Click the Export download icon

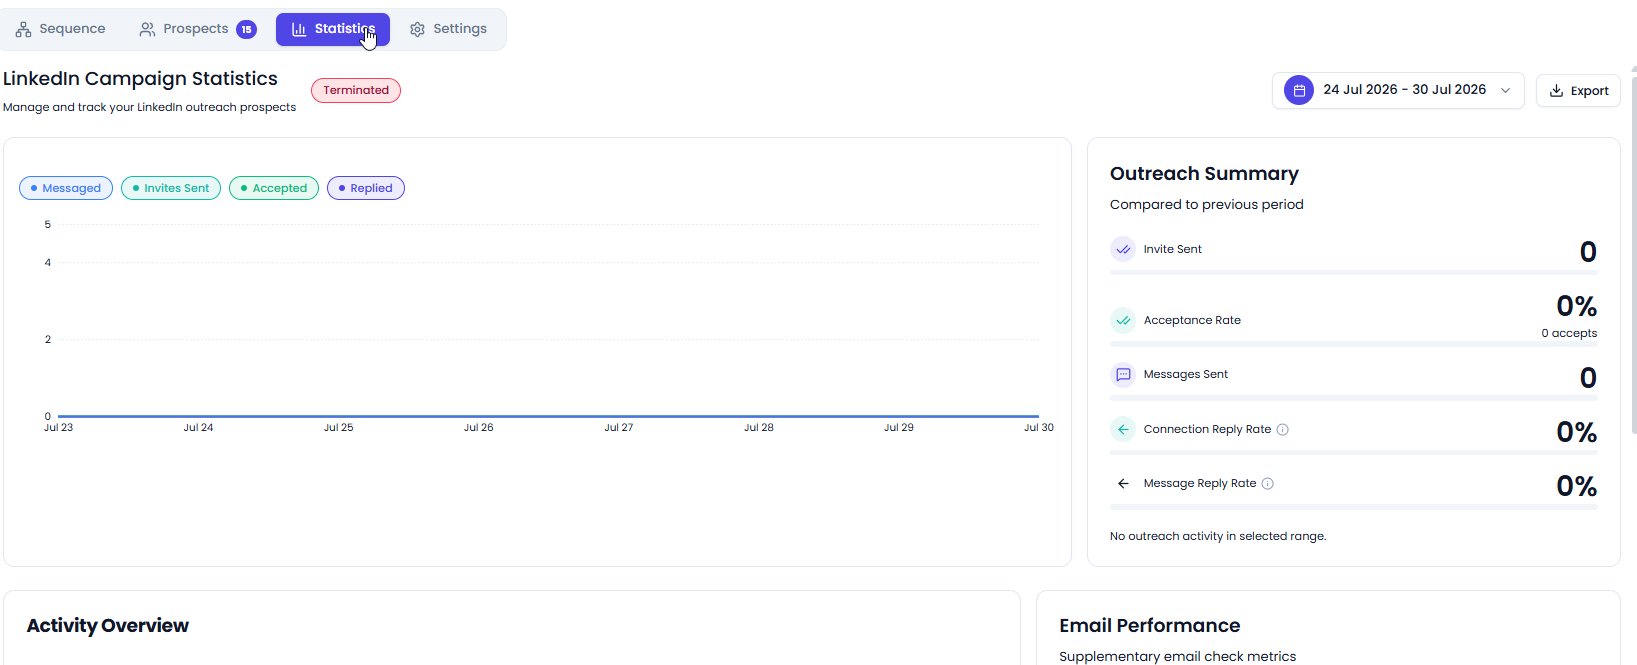pos(1556,91)
